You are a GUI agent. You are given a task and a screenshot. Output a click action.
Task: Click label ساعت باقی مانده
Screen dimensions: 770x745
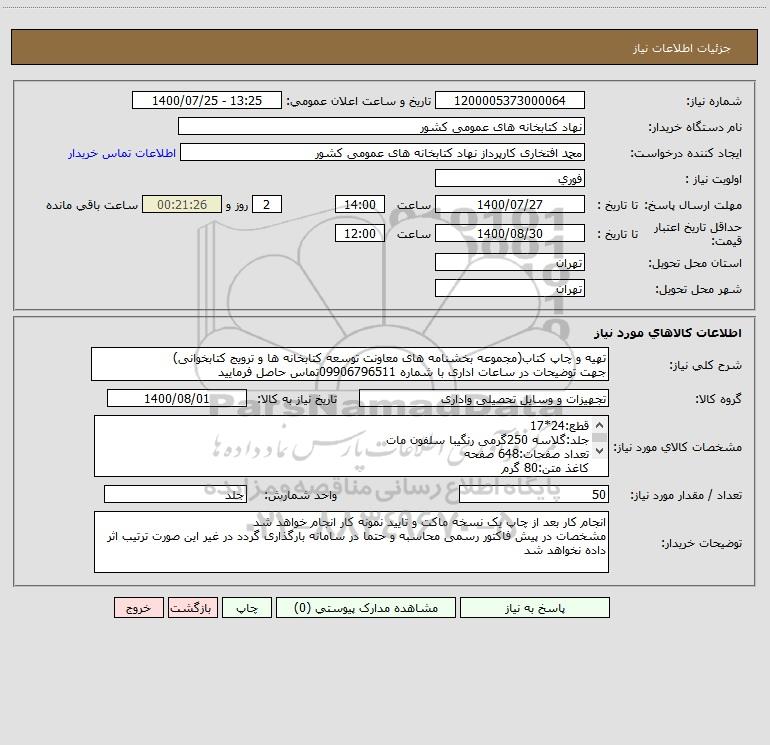pyautogui.click(x=92, y=205)
